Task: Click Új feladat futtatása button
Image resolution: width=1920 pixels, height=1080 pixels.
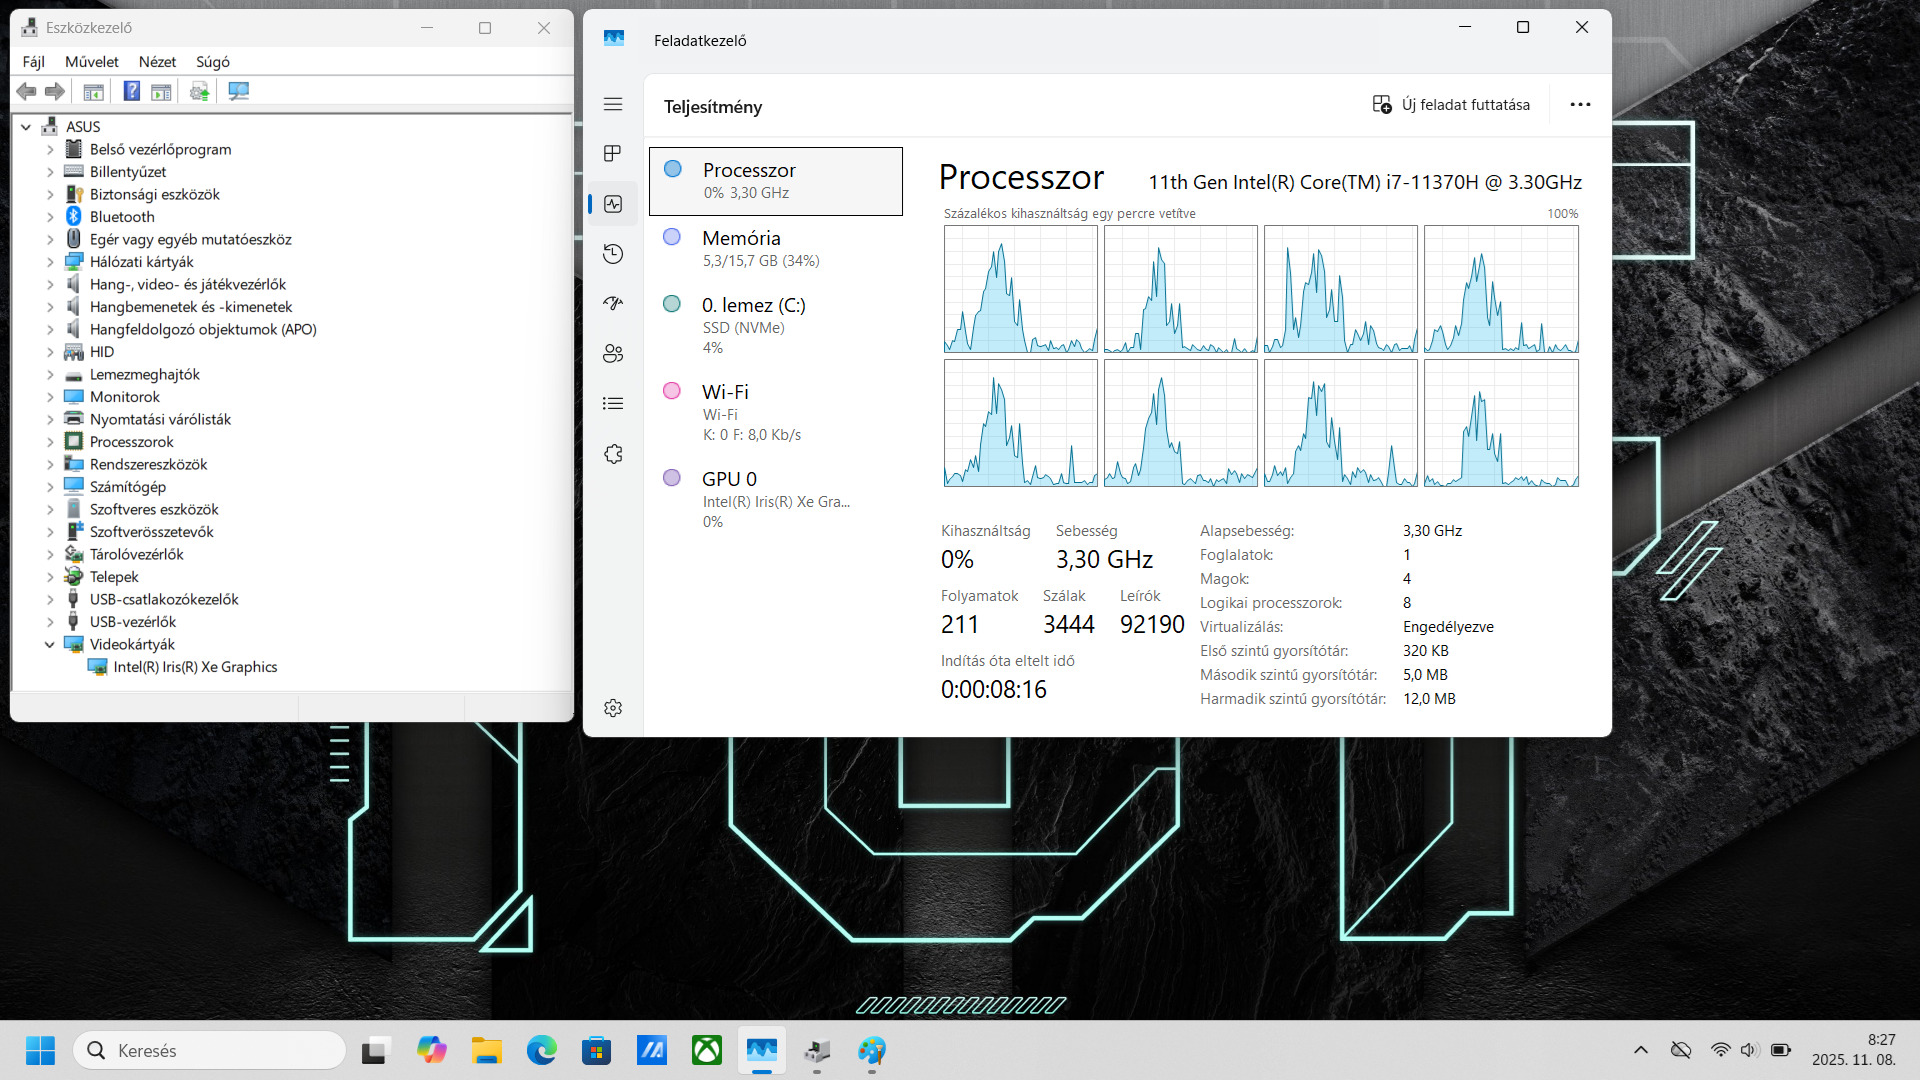Action: 1451,105
